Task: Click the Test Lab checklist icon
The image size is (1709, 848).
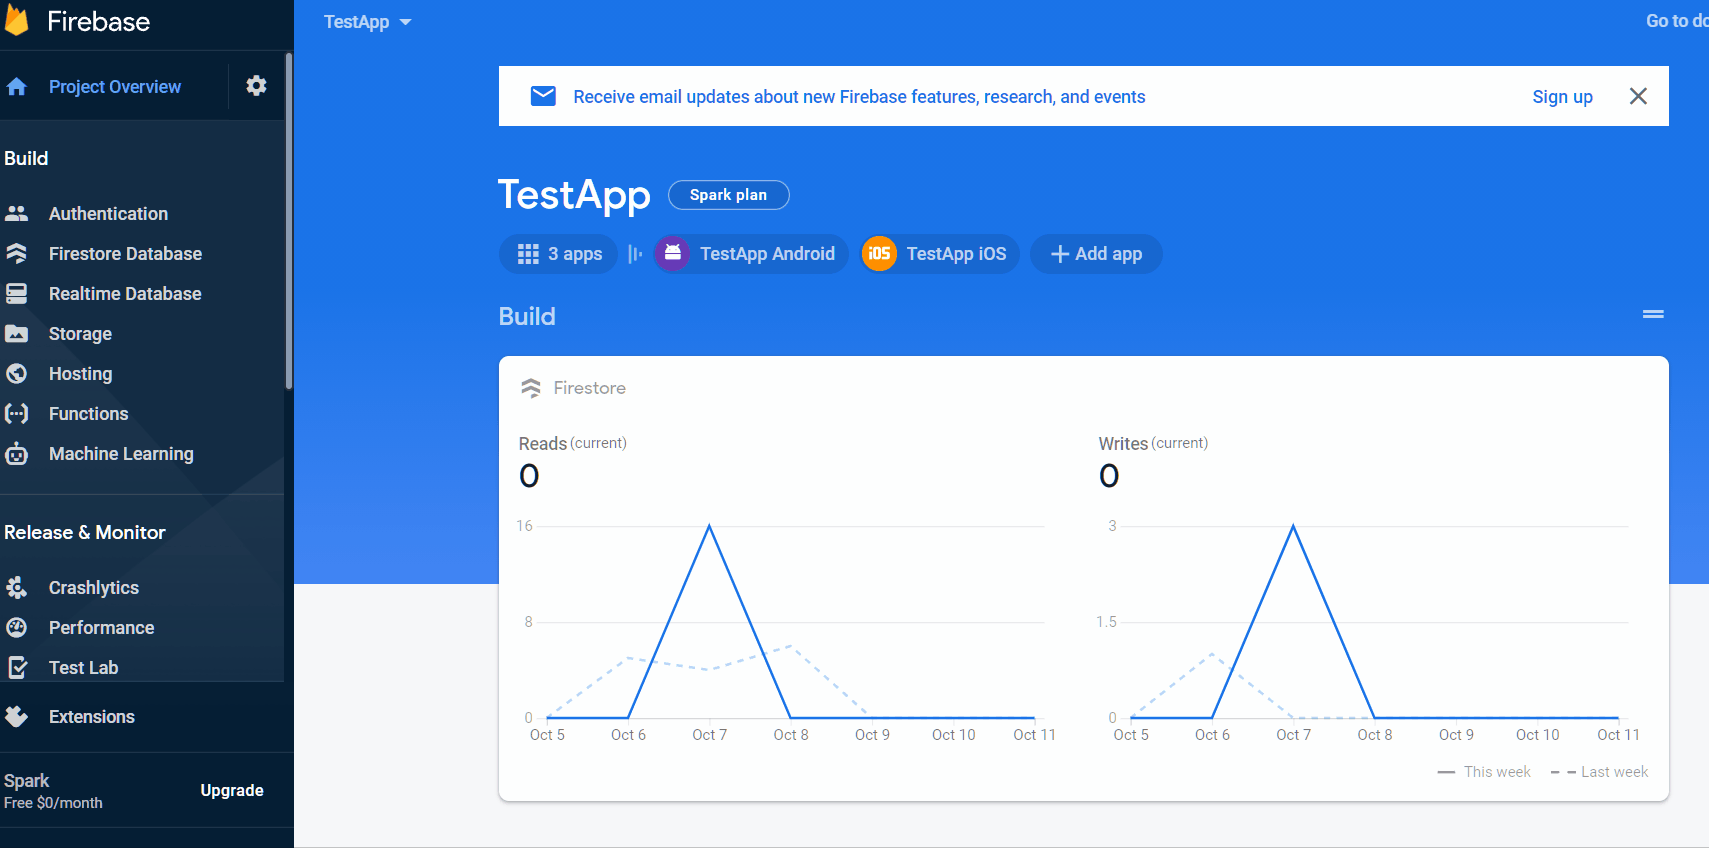Action: pos(16,667)
